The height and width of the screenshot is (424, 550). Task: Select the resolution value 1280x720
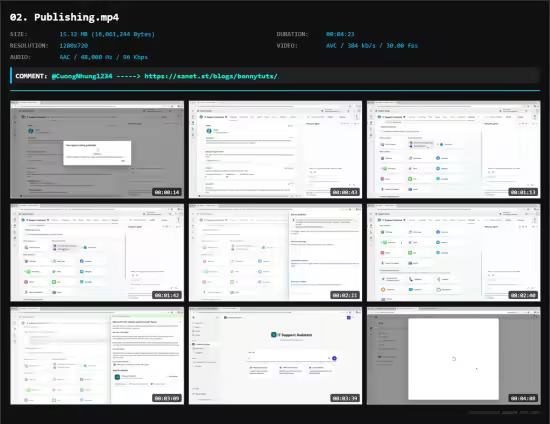tap(74, 46)
